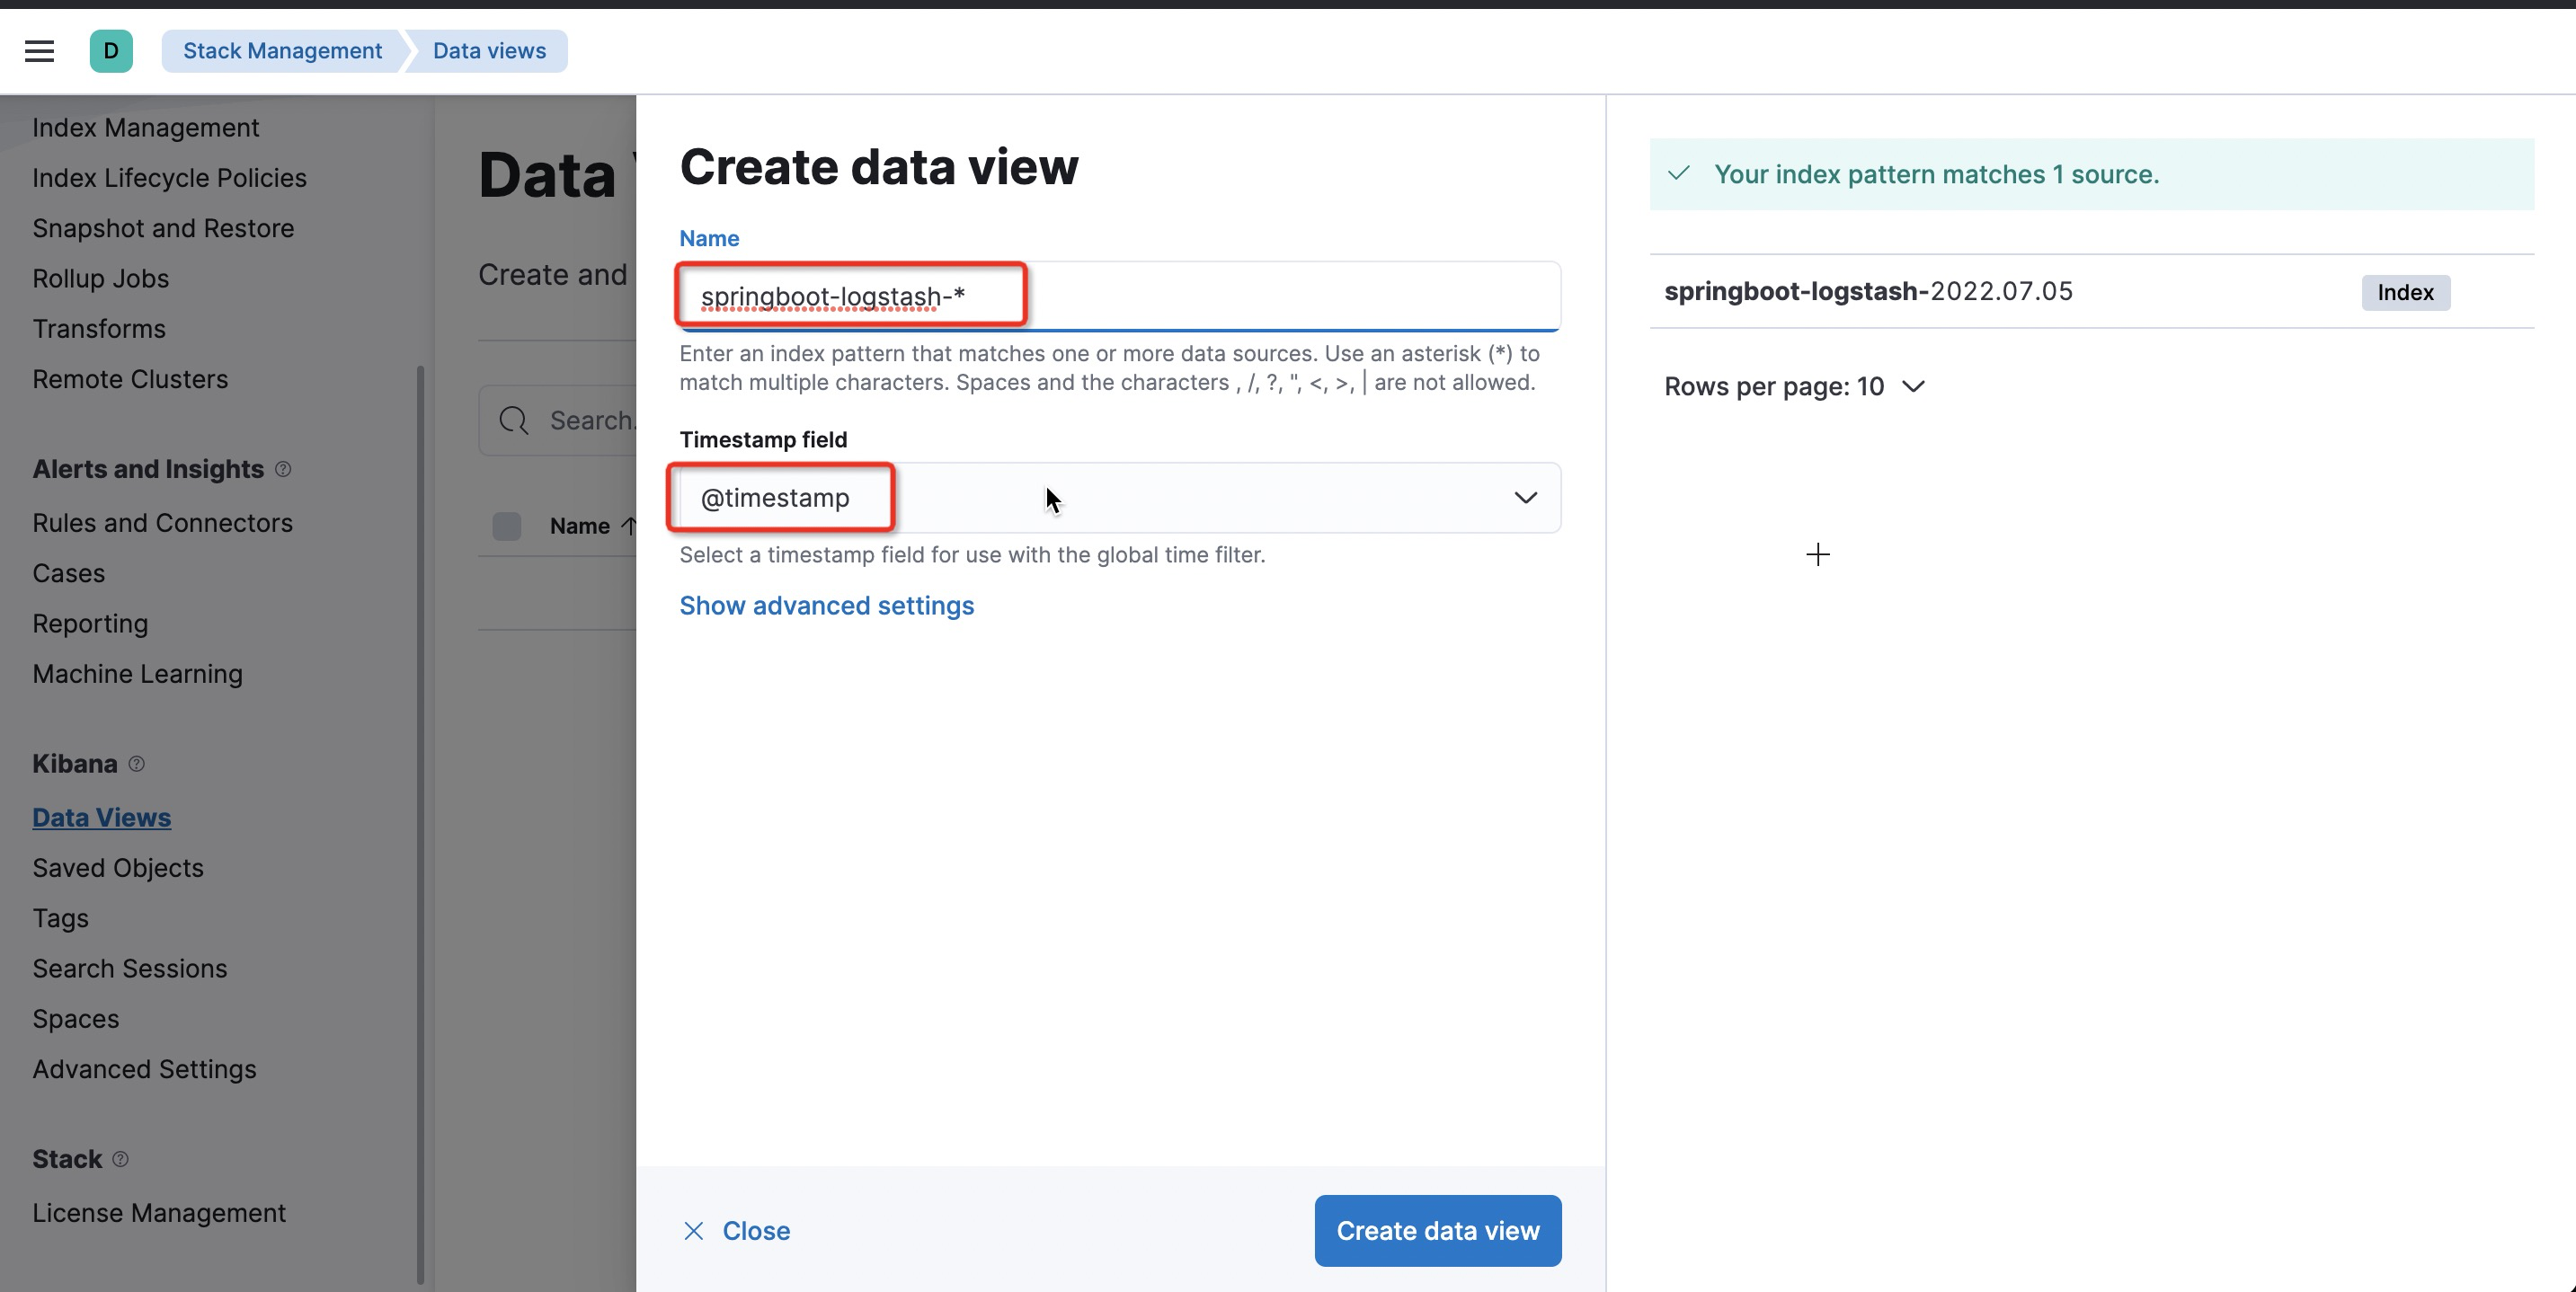This screenshot has width=2576, height=1292.
Task: Click the green D space avatar
Action: (111, 51)
